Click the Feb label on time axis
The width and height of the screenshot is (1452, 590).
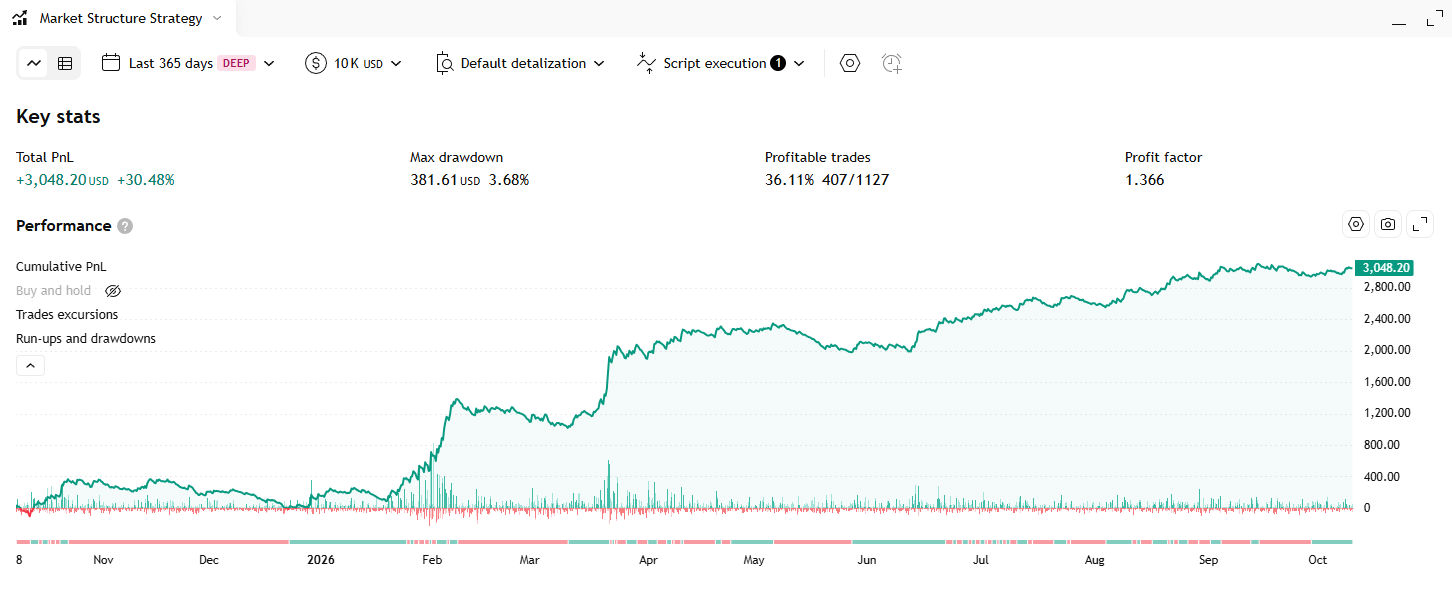coord(432,560)
